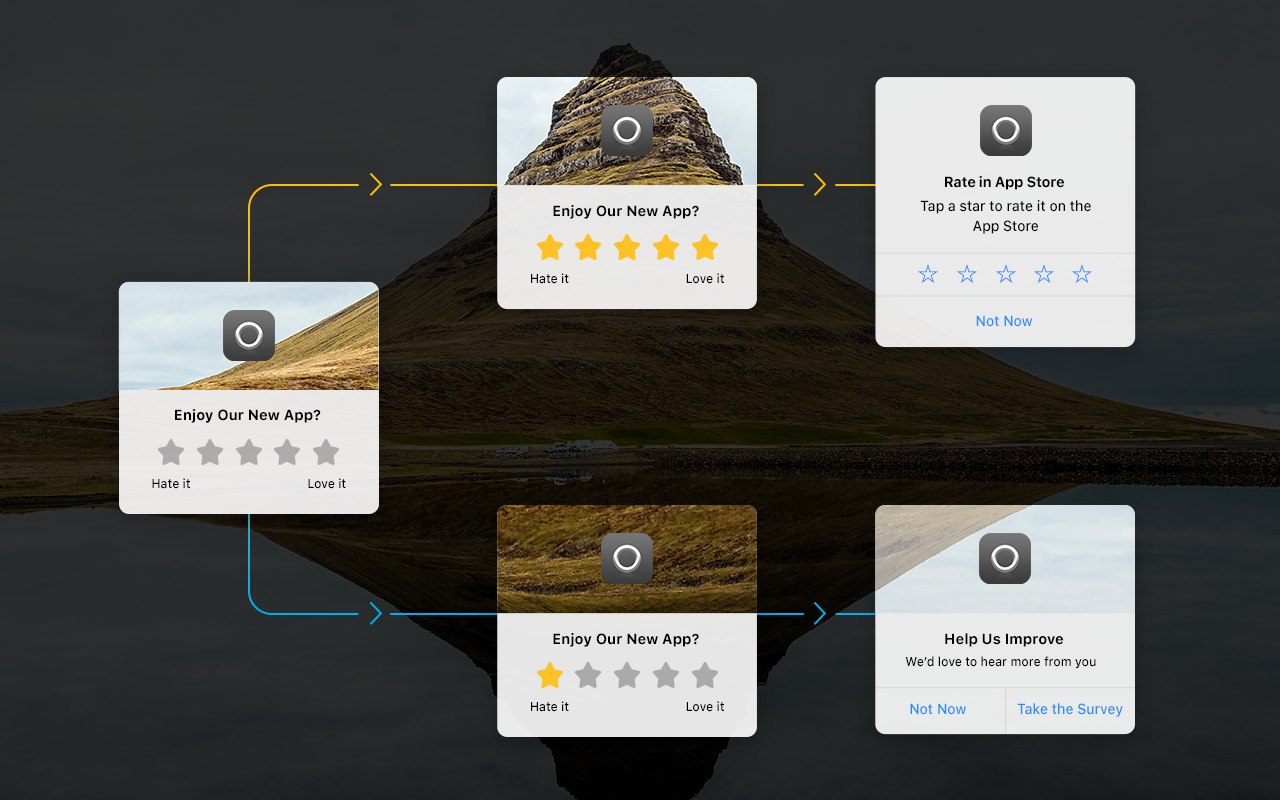The width and height of the screenshot is (1280, 800).
Task: Click Not Now in the Help Us Improve dialog
Action: pos(937,709)
